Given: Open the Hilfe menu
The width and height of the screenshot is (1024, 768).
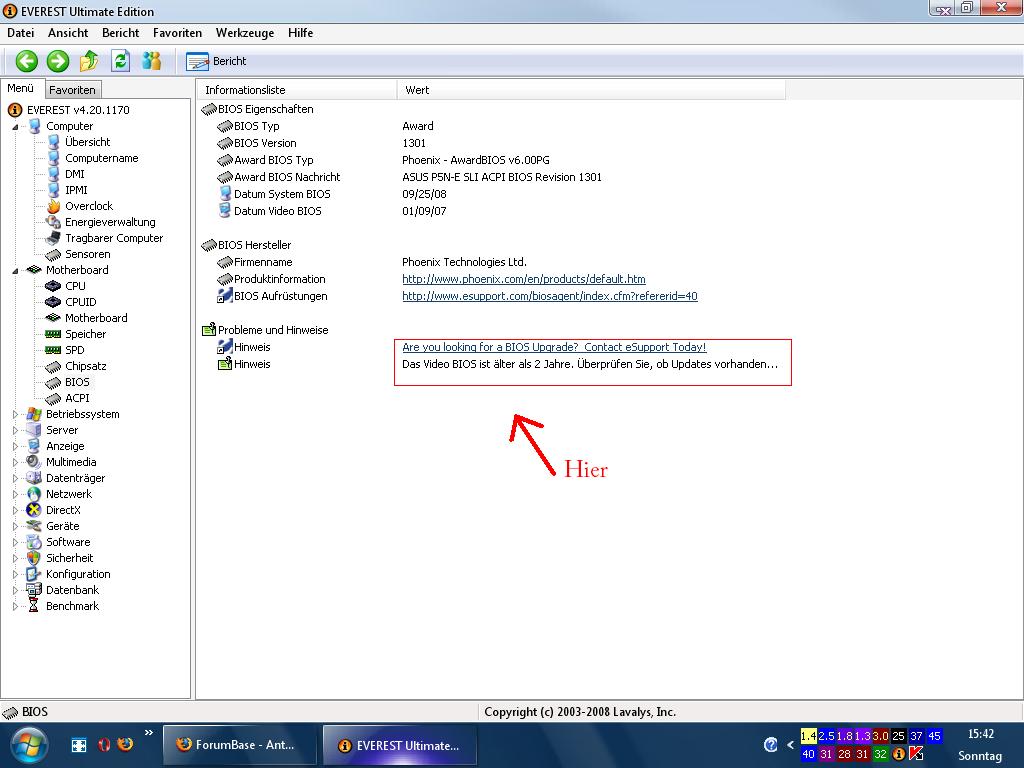Looking at the screenshot, I should 300,33.
